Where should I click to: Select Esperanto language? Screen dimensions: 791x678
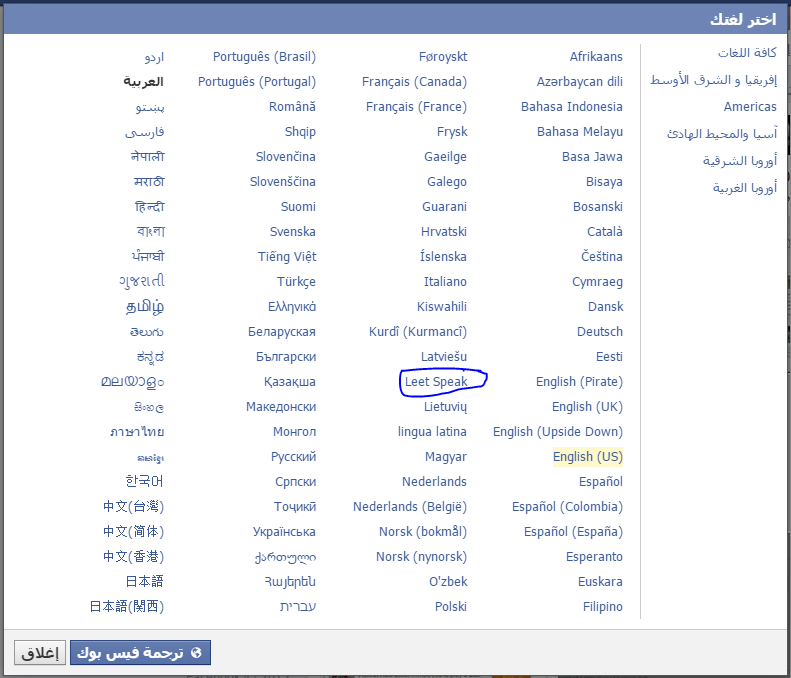pos(594,556)
